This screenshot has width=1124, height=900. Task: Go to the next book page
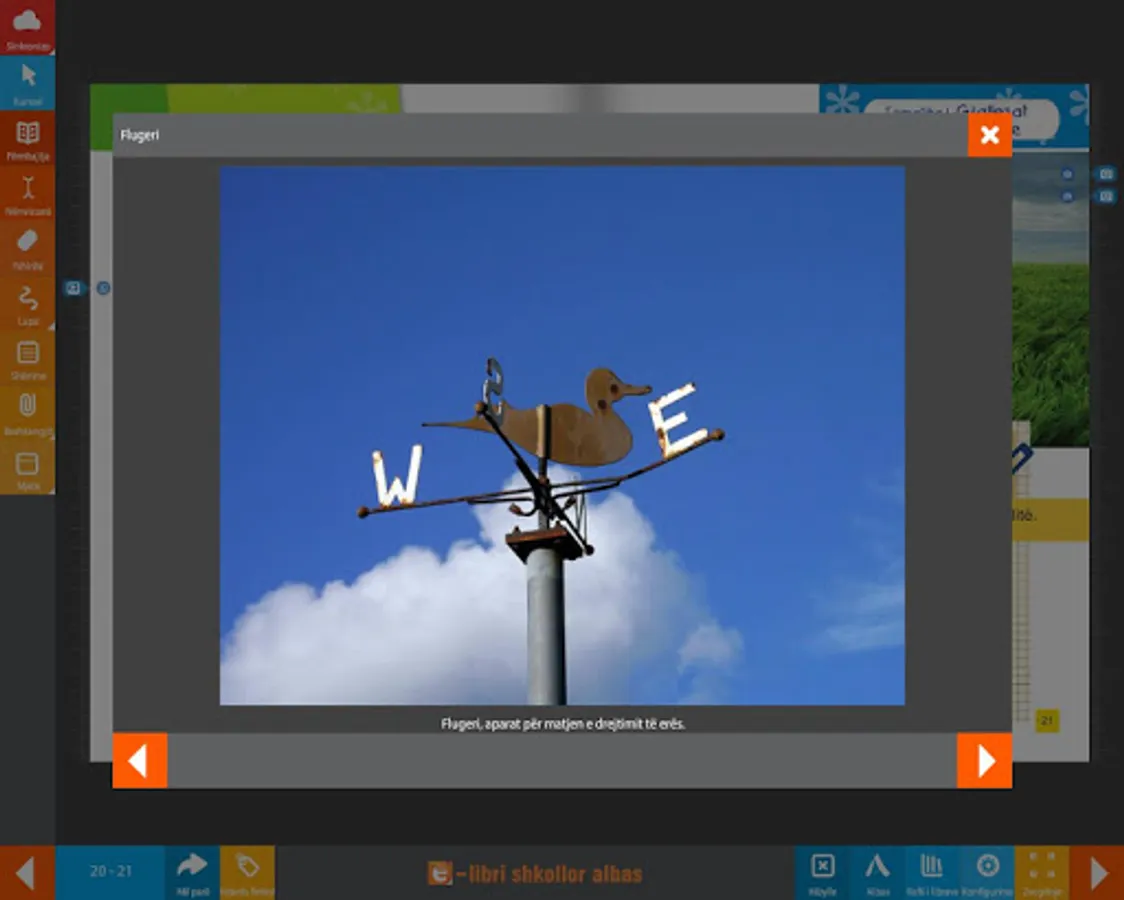[x=1097, y=873]
